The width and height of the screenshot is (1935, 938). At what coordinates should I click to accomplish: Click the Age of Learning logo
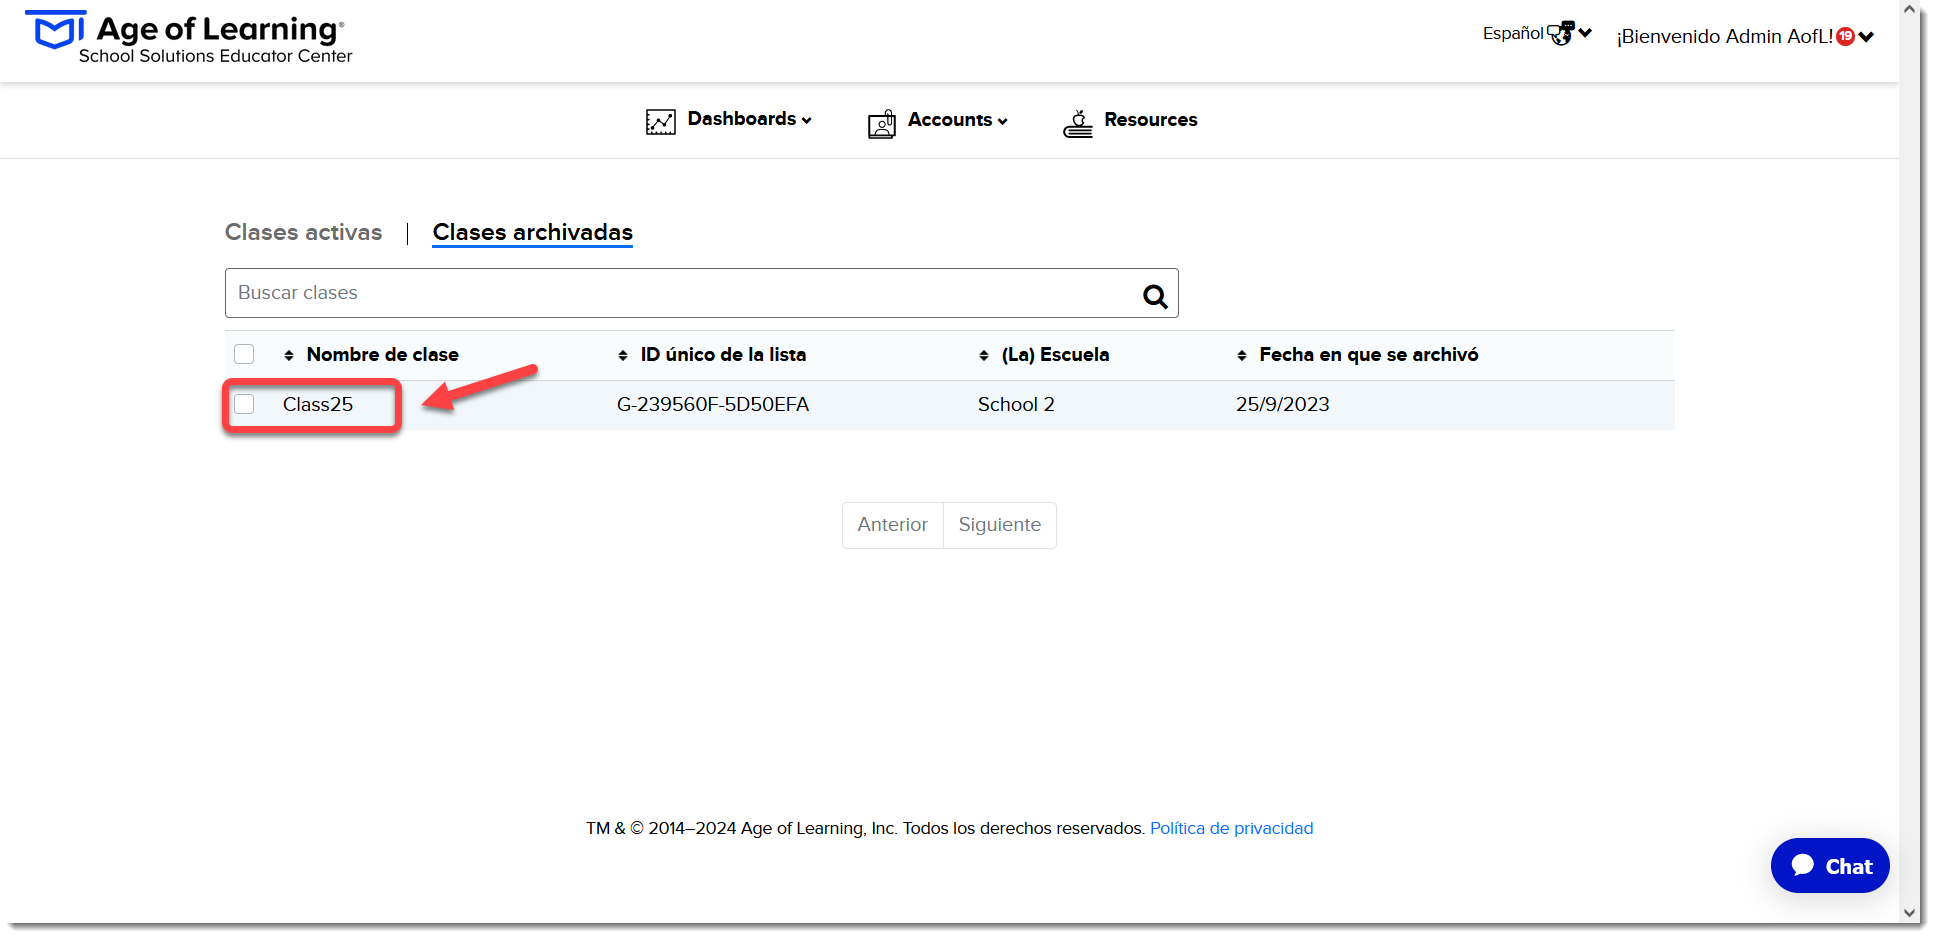click(x=189, y=38)
